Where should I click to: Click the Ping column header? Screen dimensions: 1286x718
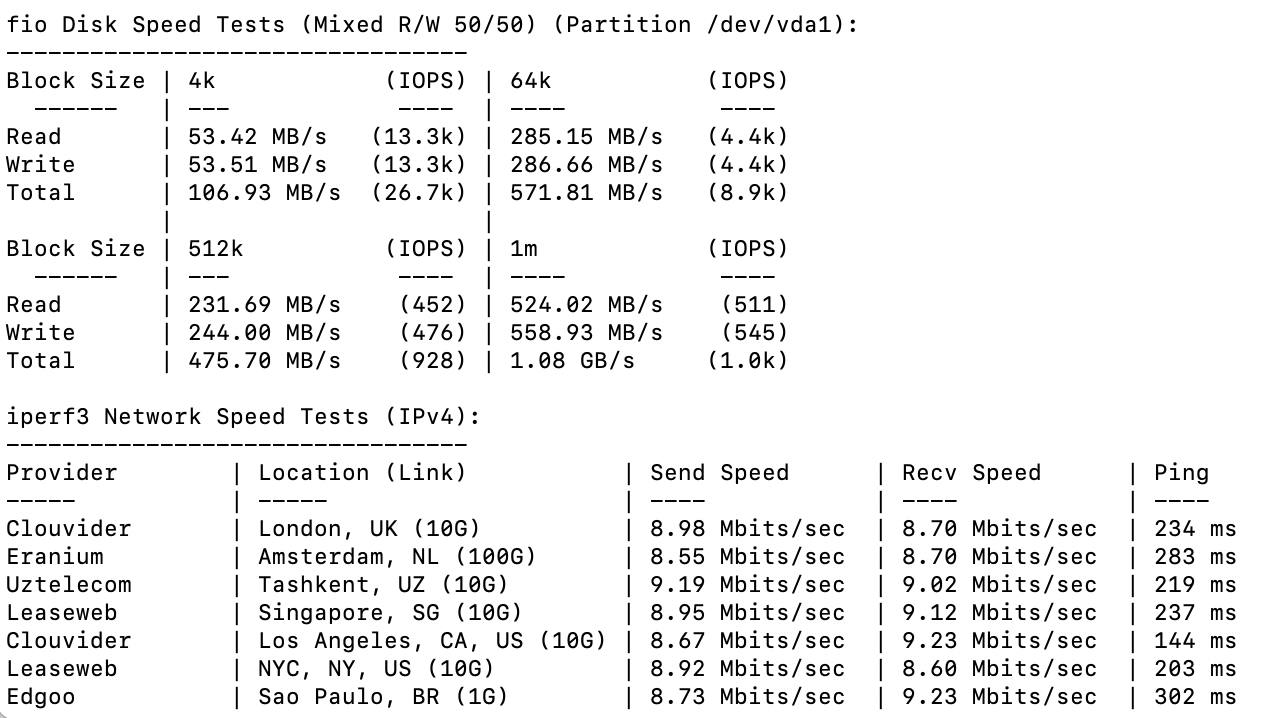pyautogui.click(x=1181, y=473)
